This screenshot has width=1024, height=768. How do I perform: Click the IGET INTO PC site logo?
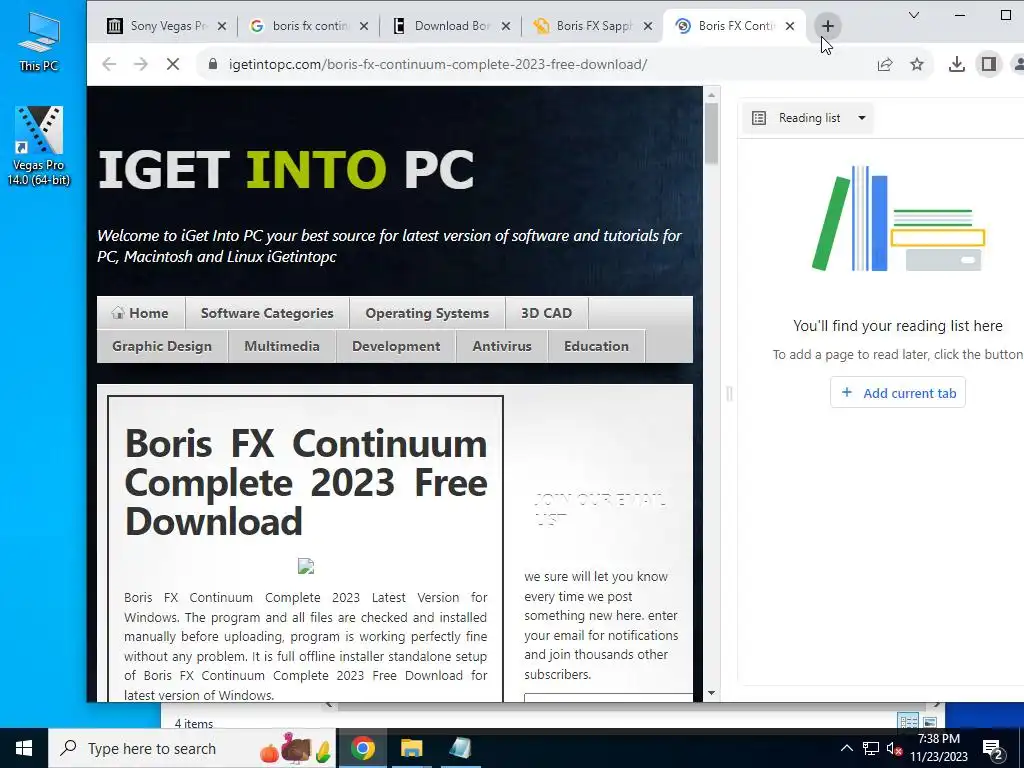286,170
